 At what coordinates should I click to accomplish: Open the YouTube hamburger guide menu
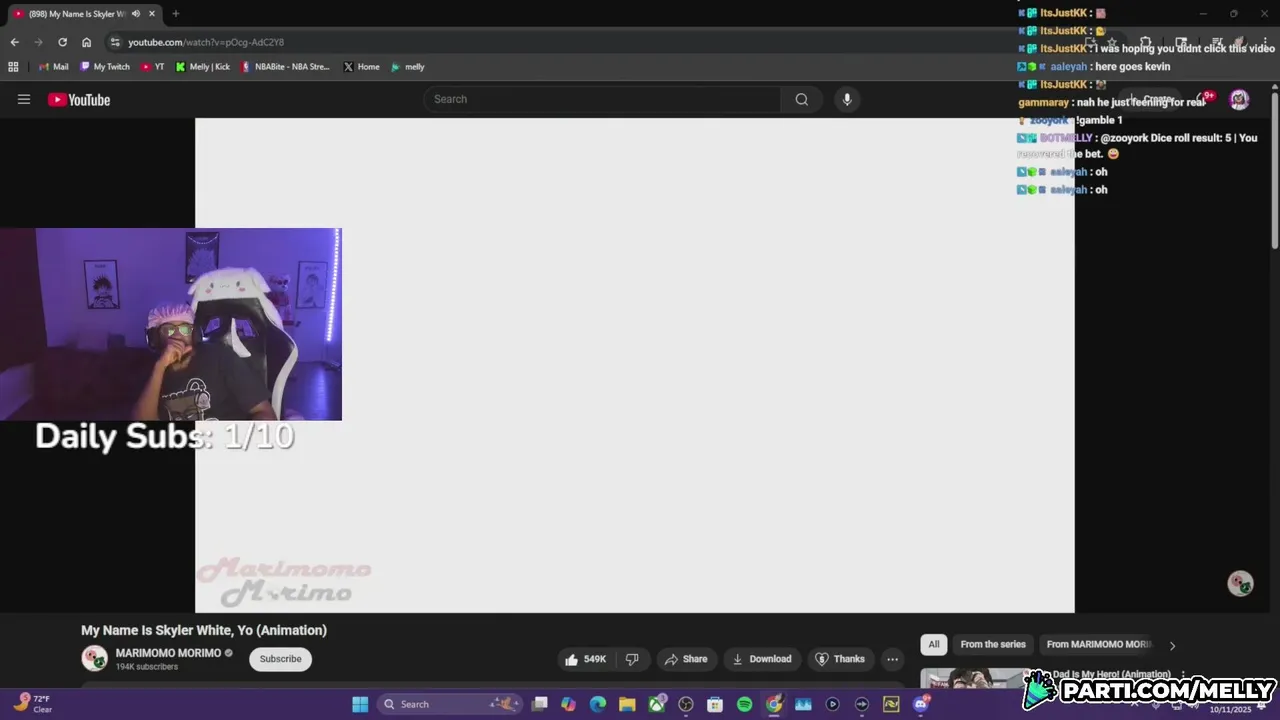24,99
